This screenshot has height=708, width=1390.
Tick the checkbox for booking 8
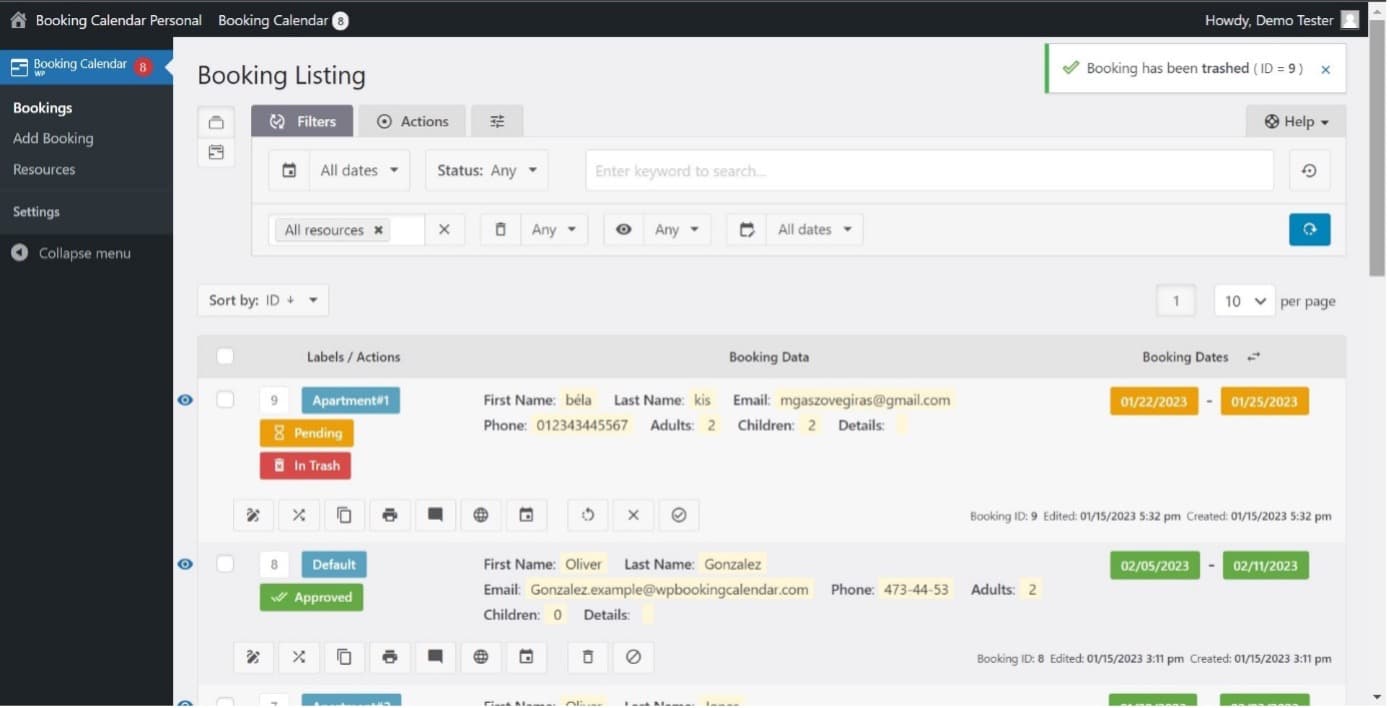click(225, 564)
